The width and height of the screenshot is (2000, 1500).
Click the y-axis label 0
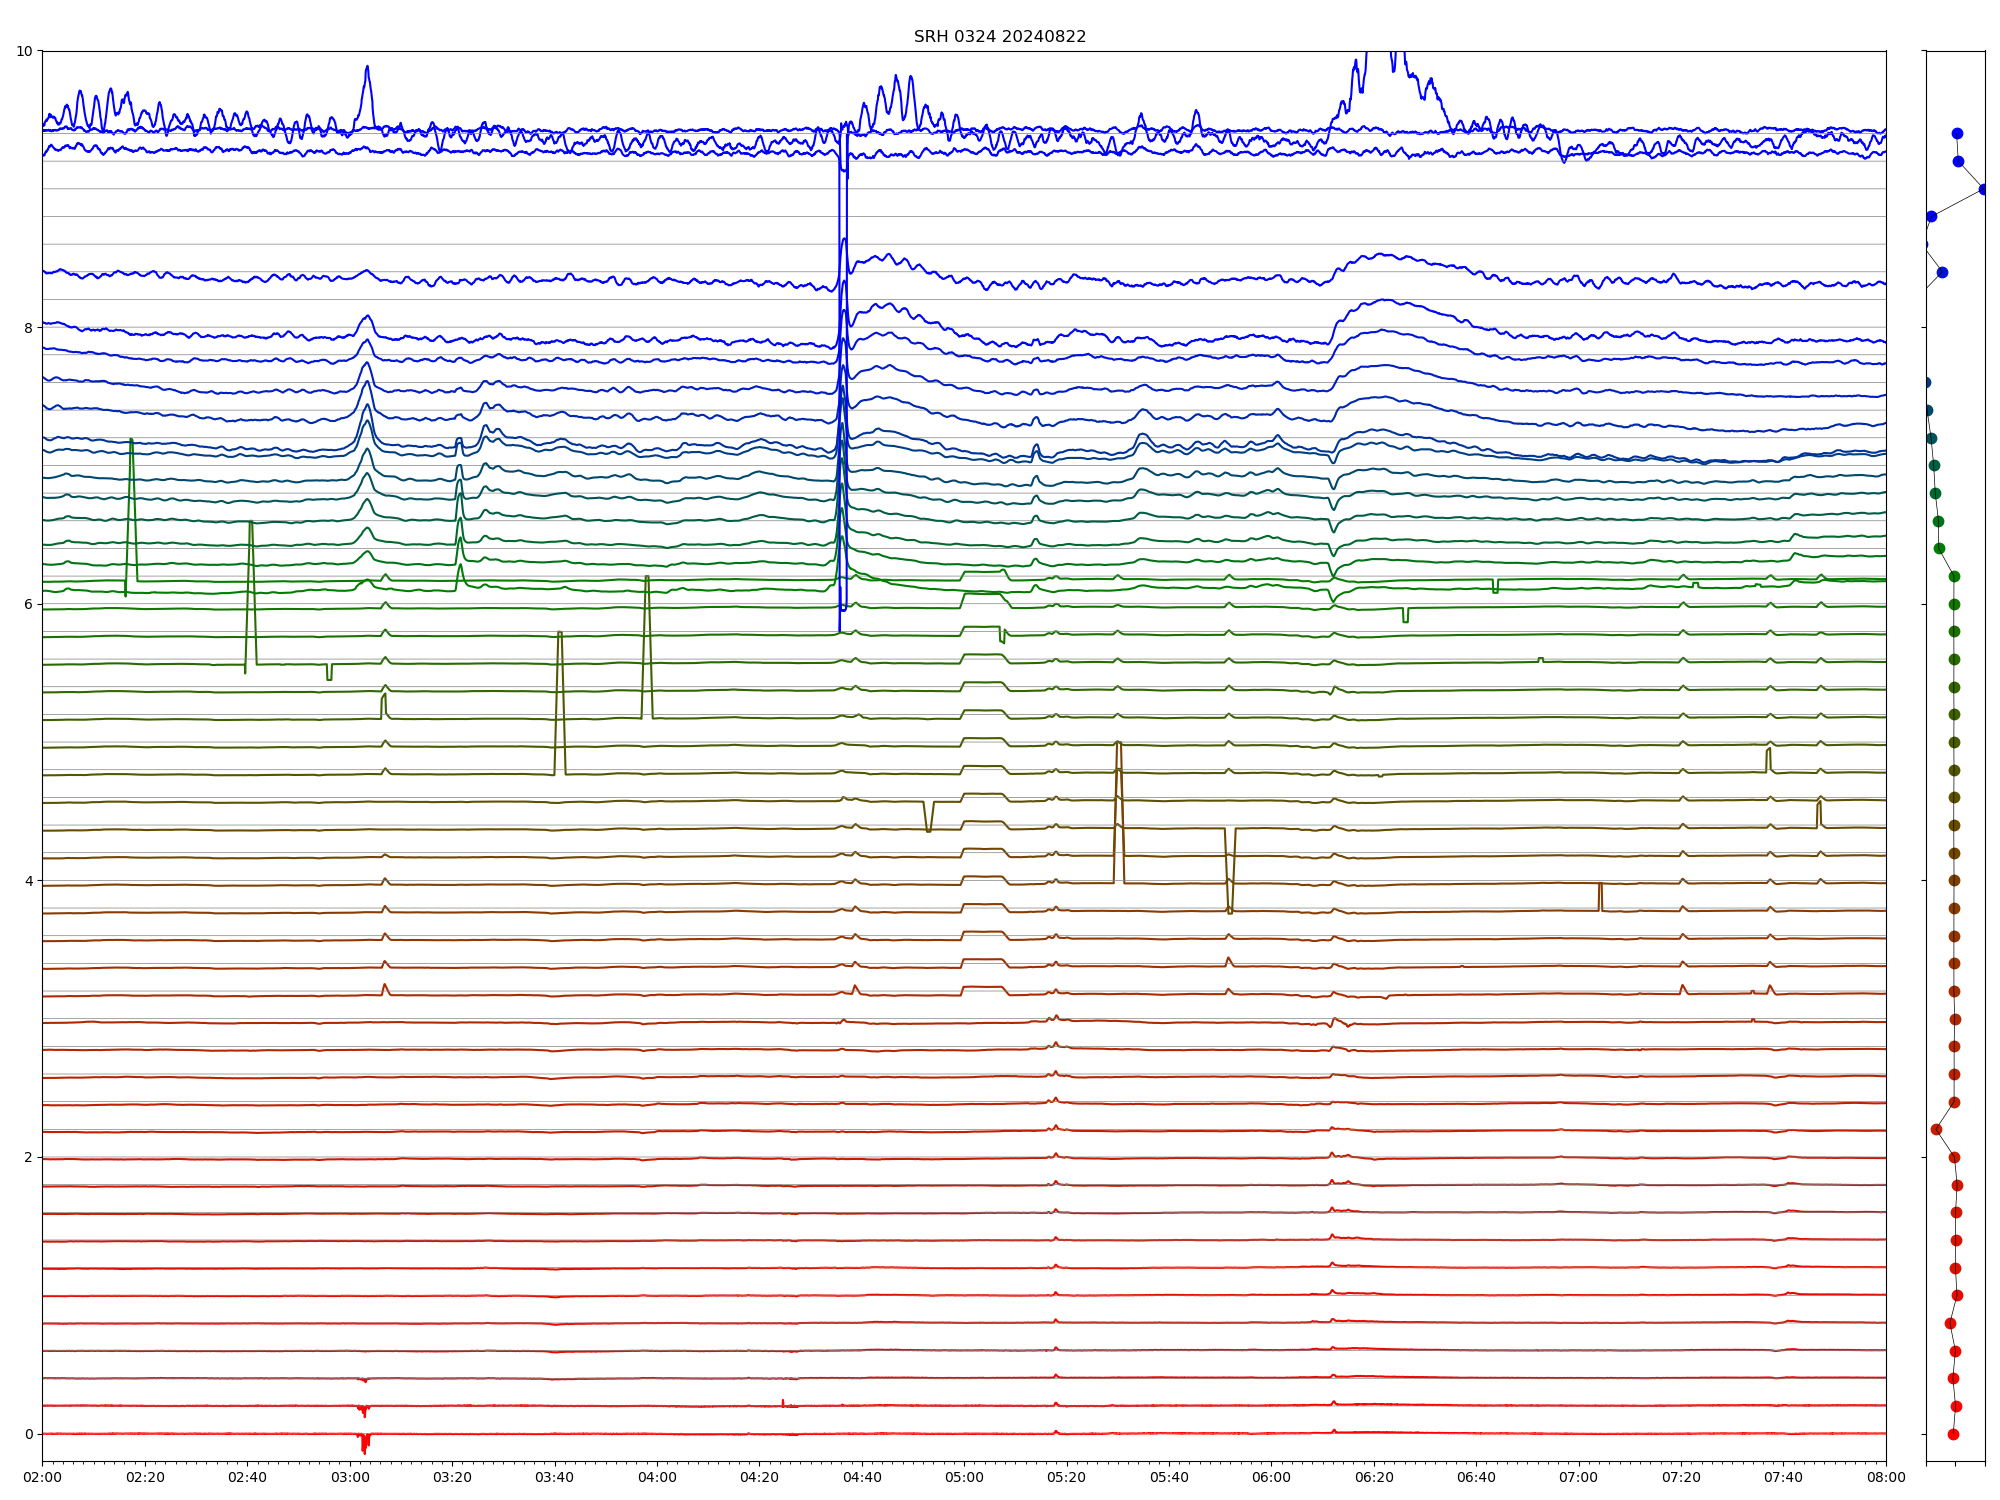[28, 1434]
